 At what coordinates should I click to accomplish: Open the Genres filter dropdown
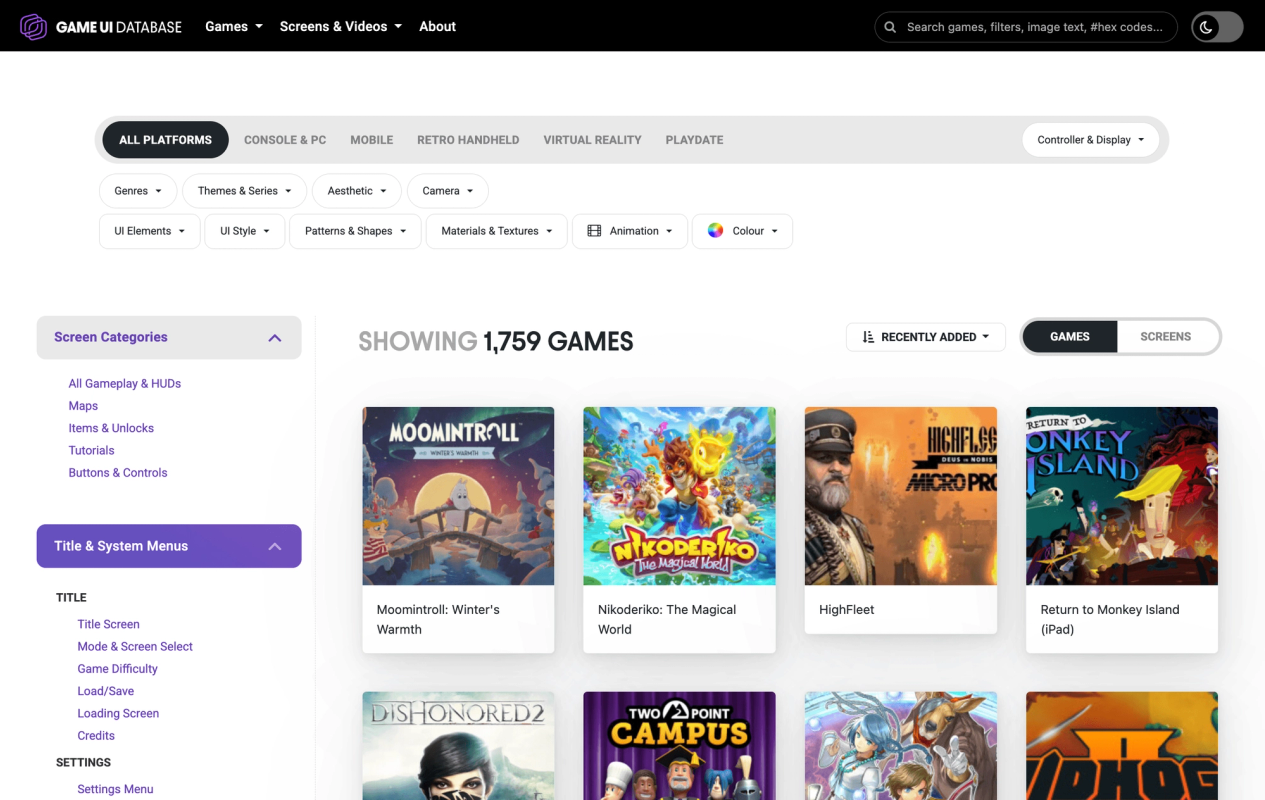(x=138, y=191)
